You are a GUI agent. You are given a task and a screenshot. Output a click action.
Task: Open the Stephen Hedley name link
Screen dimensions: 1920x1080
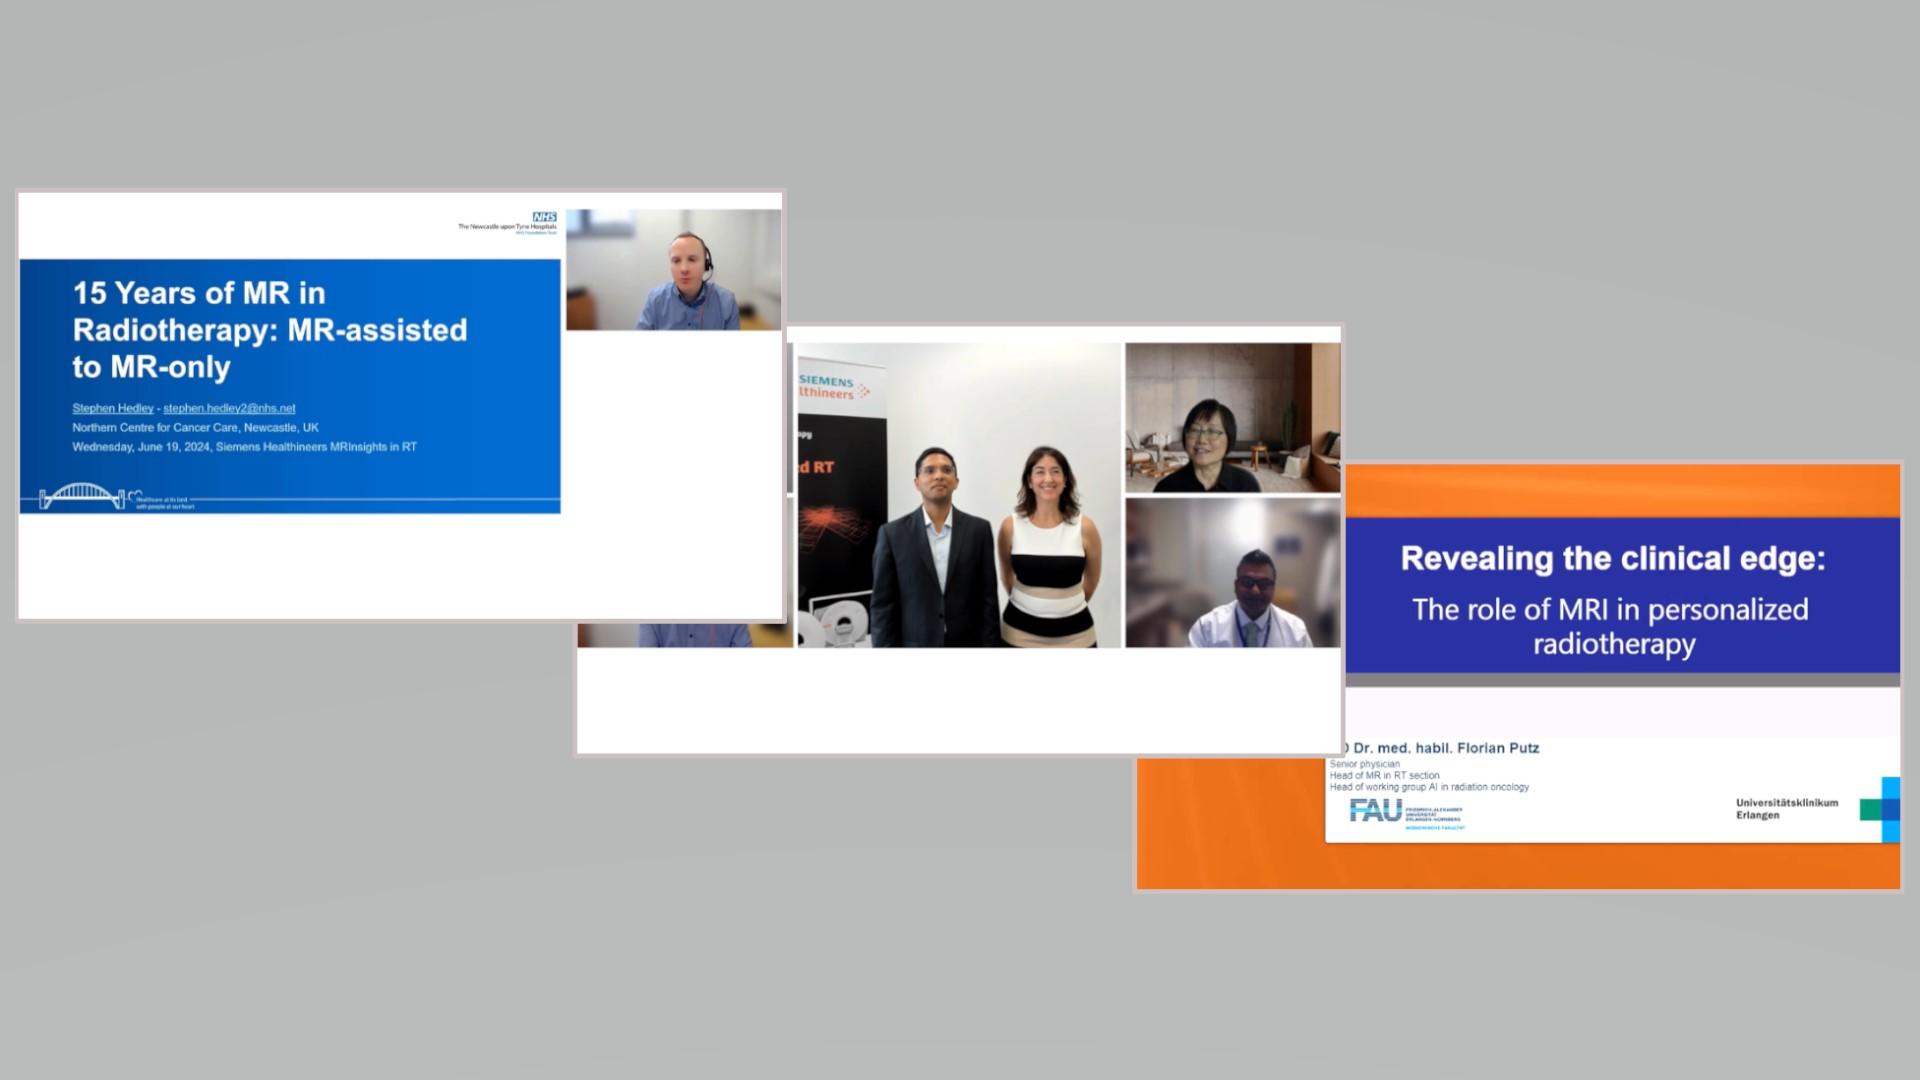coord(113,408)
